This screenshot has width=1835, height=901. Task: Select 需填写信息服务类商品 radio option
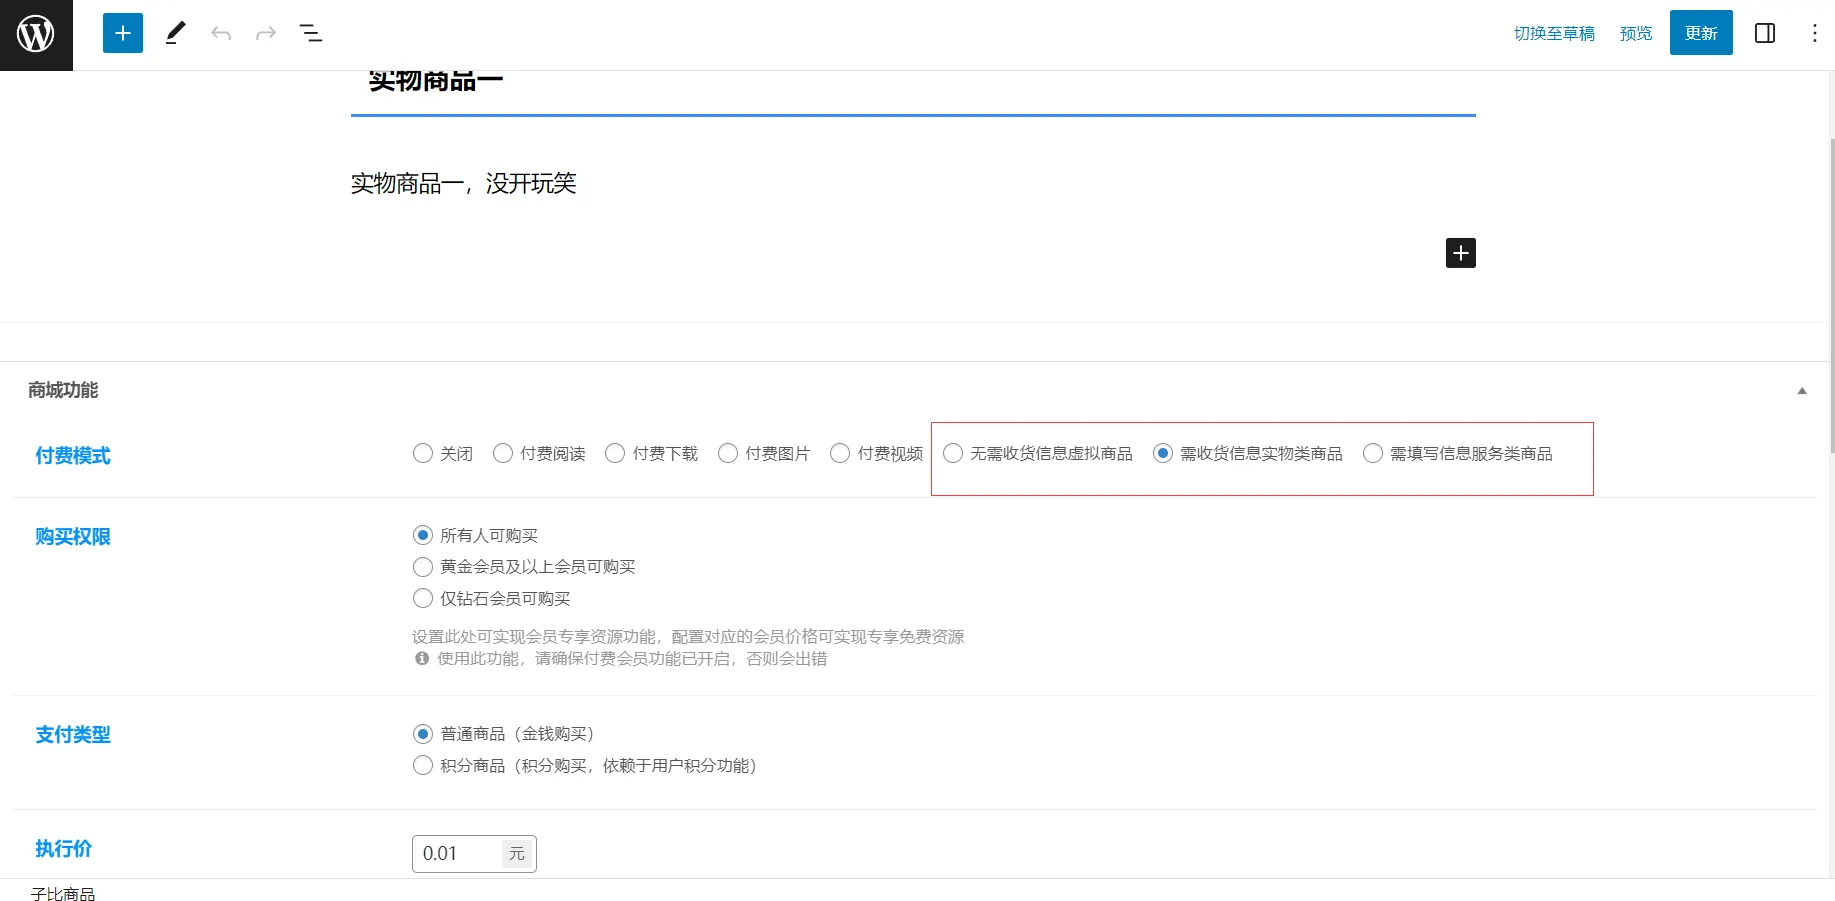(1373, 454)
